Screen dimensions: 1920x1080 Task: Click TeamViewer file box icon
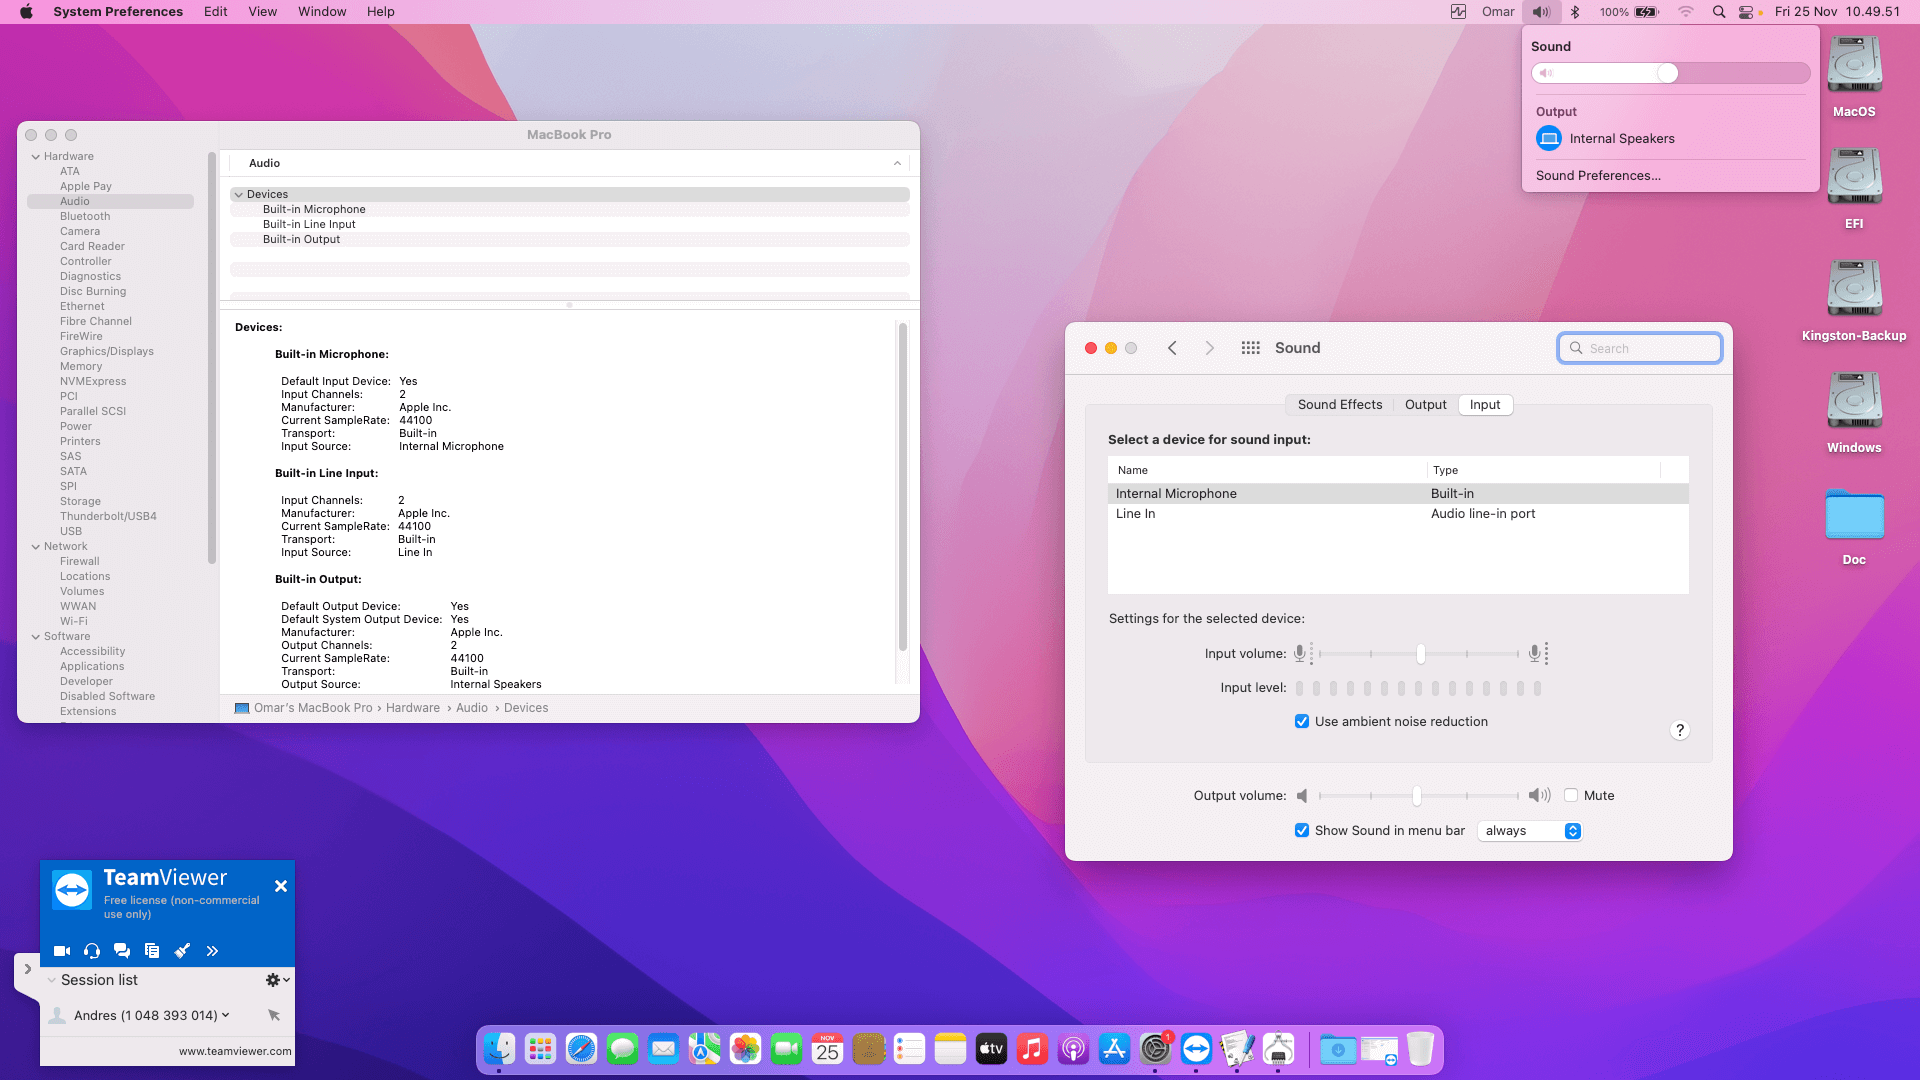[152, 951]
